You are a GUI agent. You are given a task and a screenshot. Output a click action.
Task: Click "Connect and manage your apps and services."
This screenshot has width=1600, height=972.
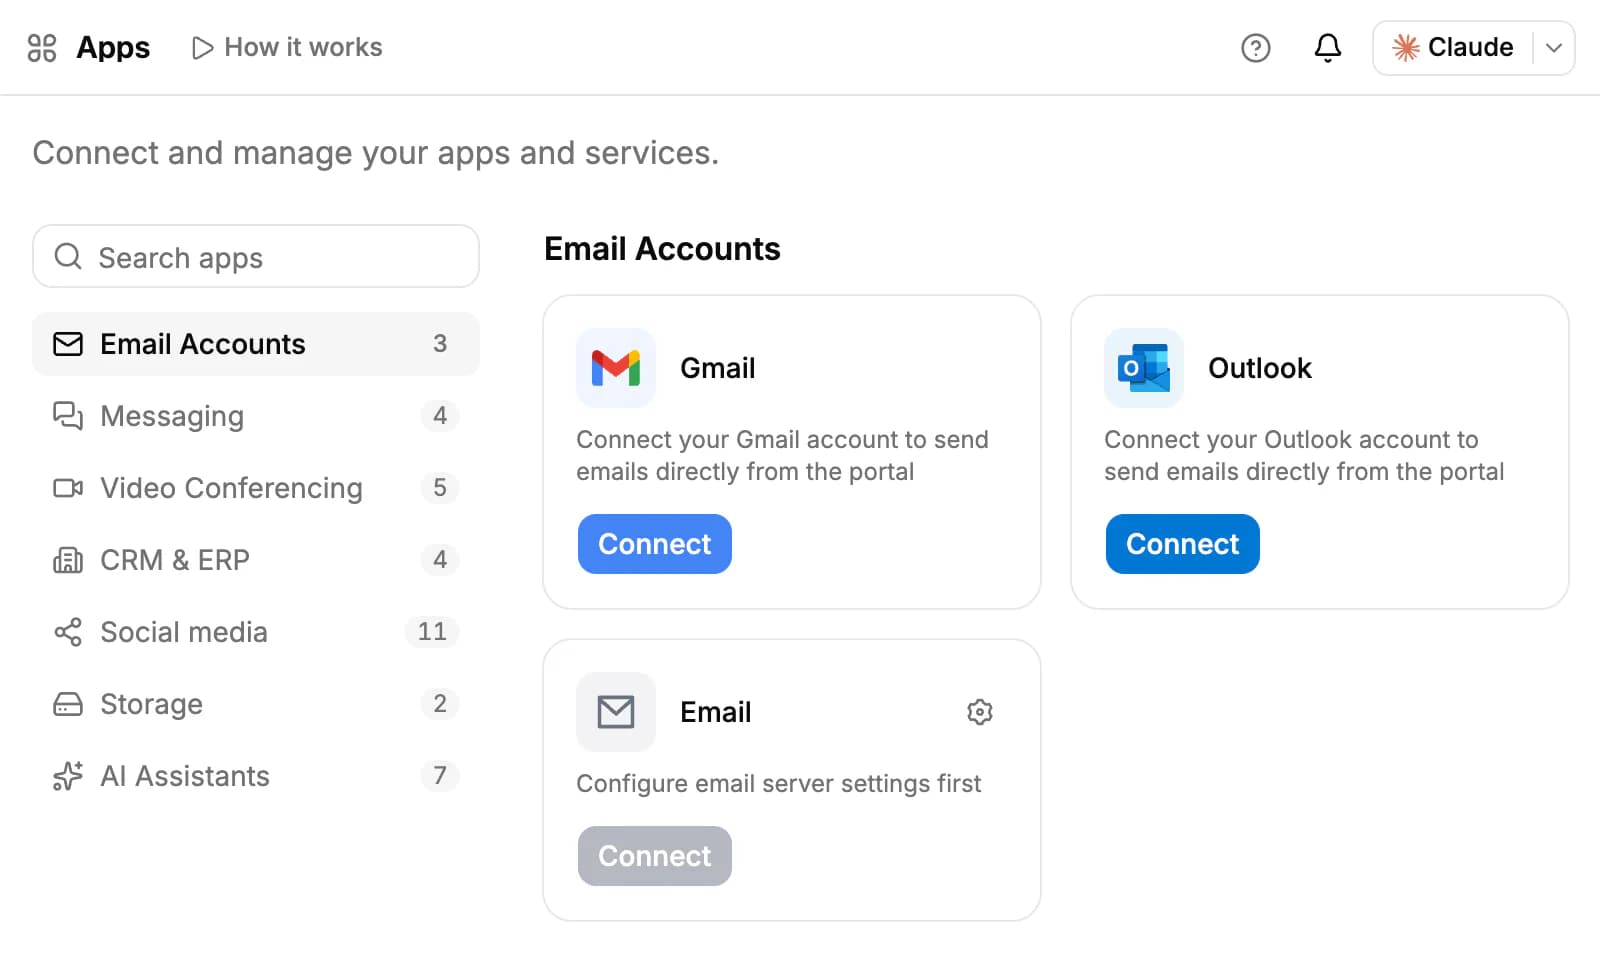376,153
